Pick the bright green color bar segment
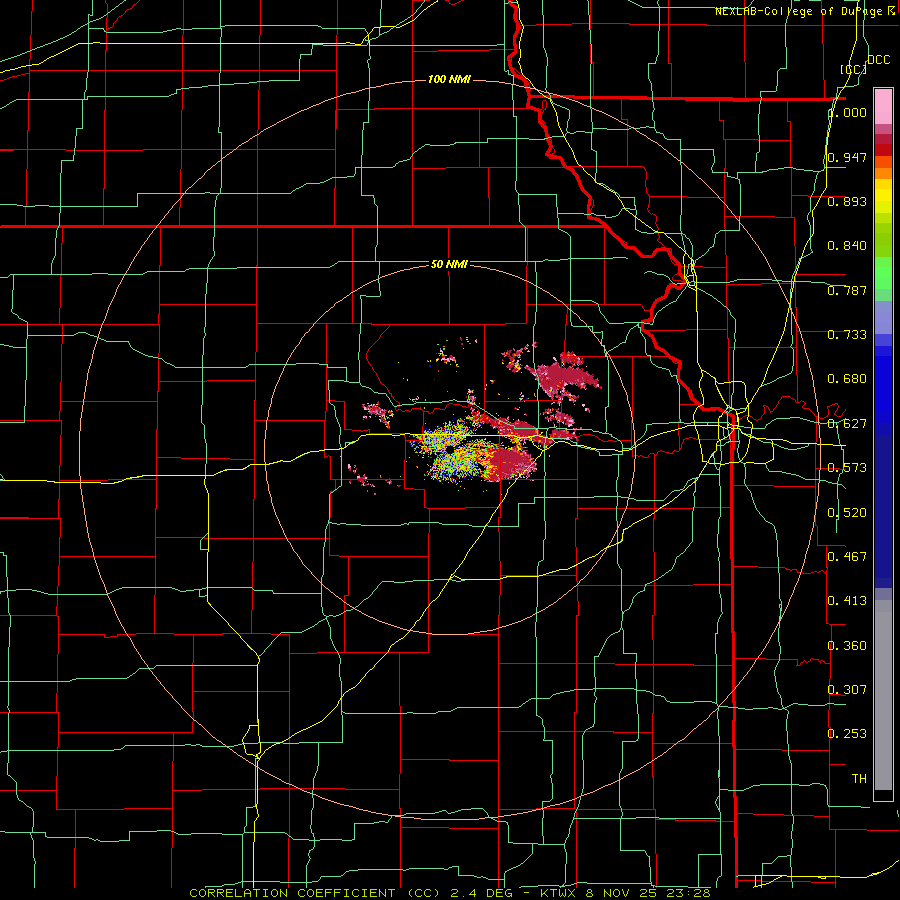Viewport: 900px width, 900px height. click(x=883, y=273)
